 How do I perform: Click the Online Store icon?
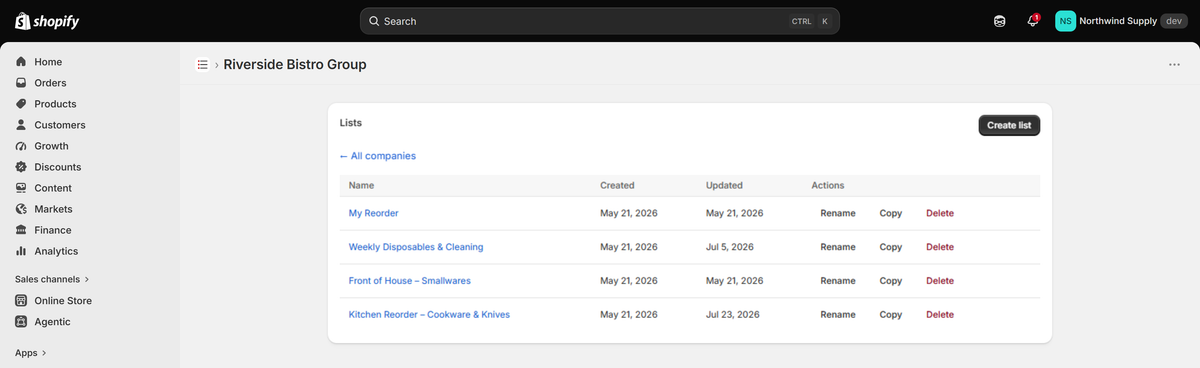tap(21, 301)
